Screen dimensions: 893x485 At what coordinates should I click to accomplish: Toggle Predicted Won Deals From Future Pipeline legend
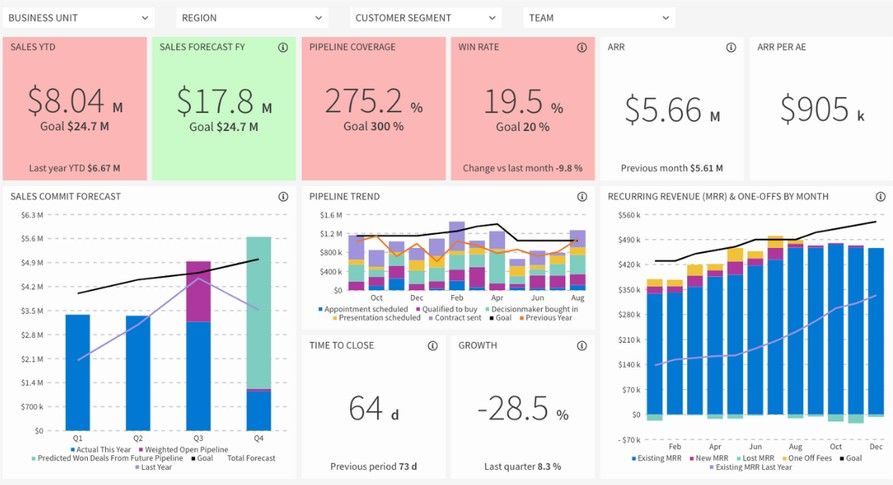(x=107, y=458)
